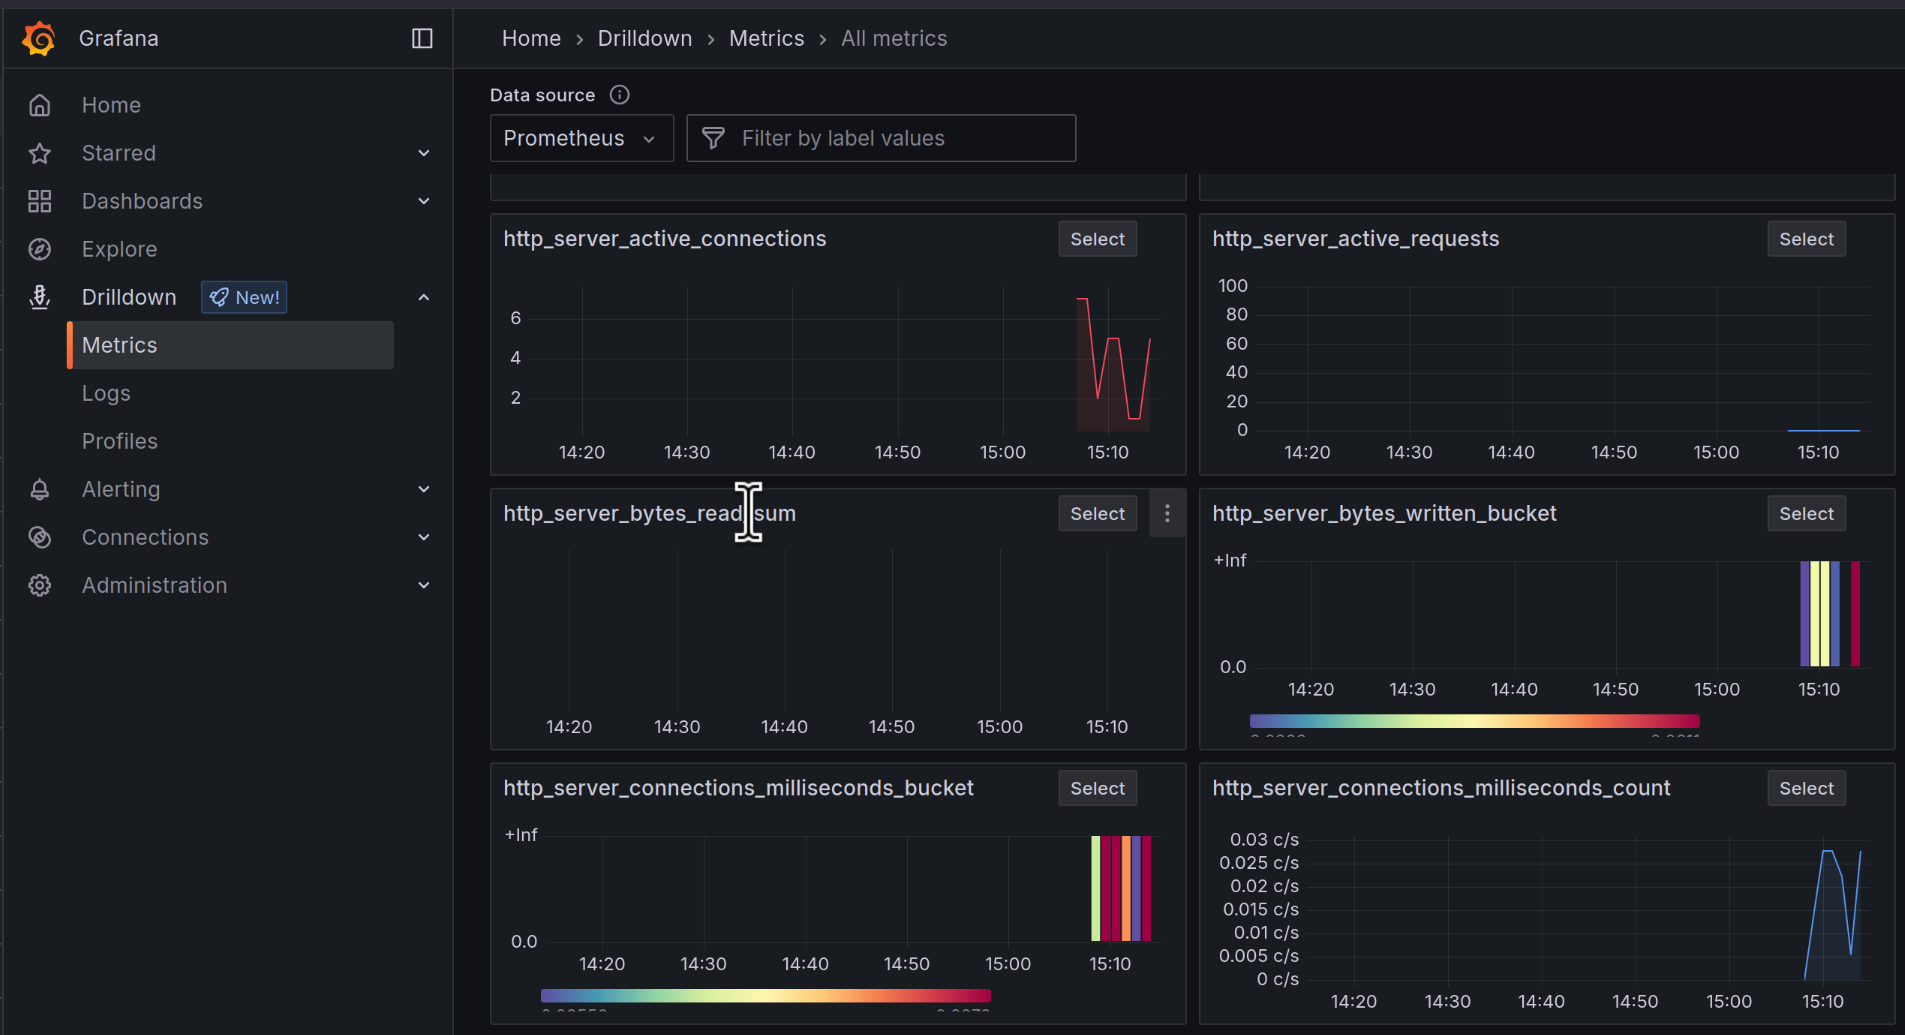Click the Filter by label values field
1905x1035 pixels.
[881, 138]
